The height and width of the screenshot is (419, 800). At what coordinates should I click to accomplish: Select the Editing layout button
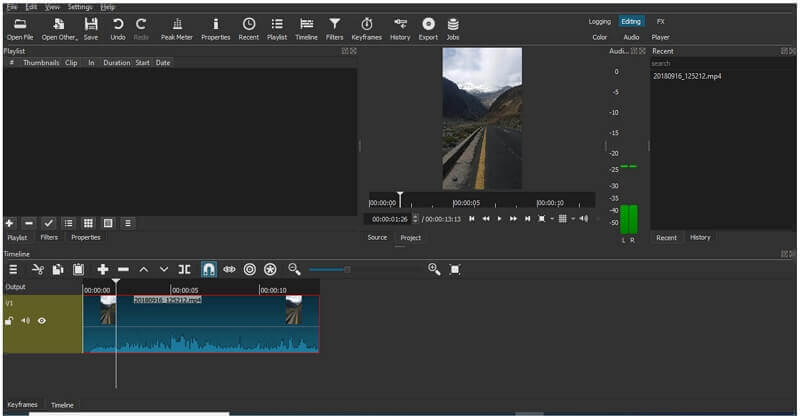pos(631,21)
